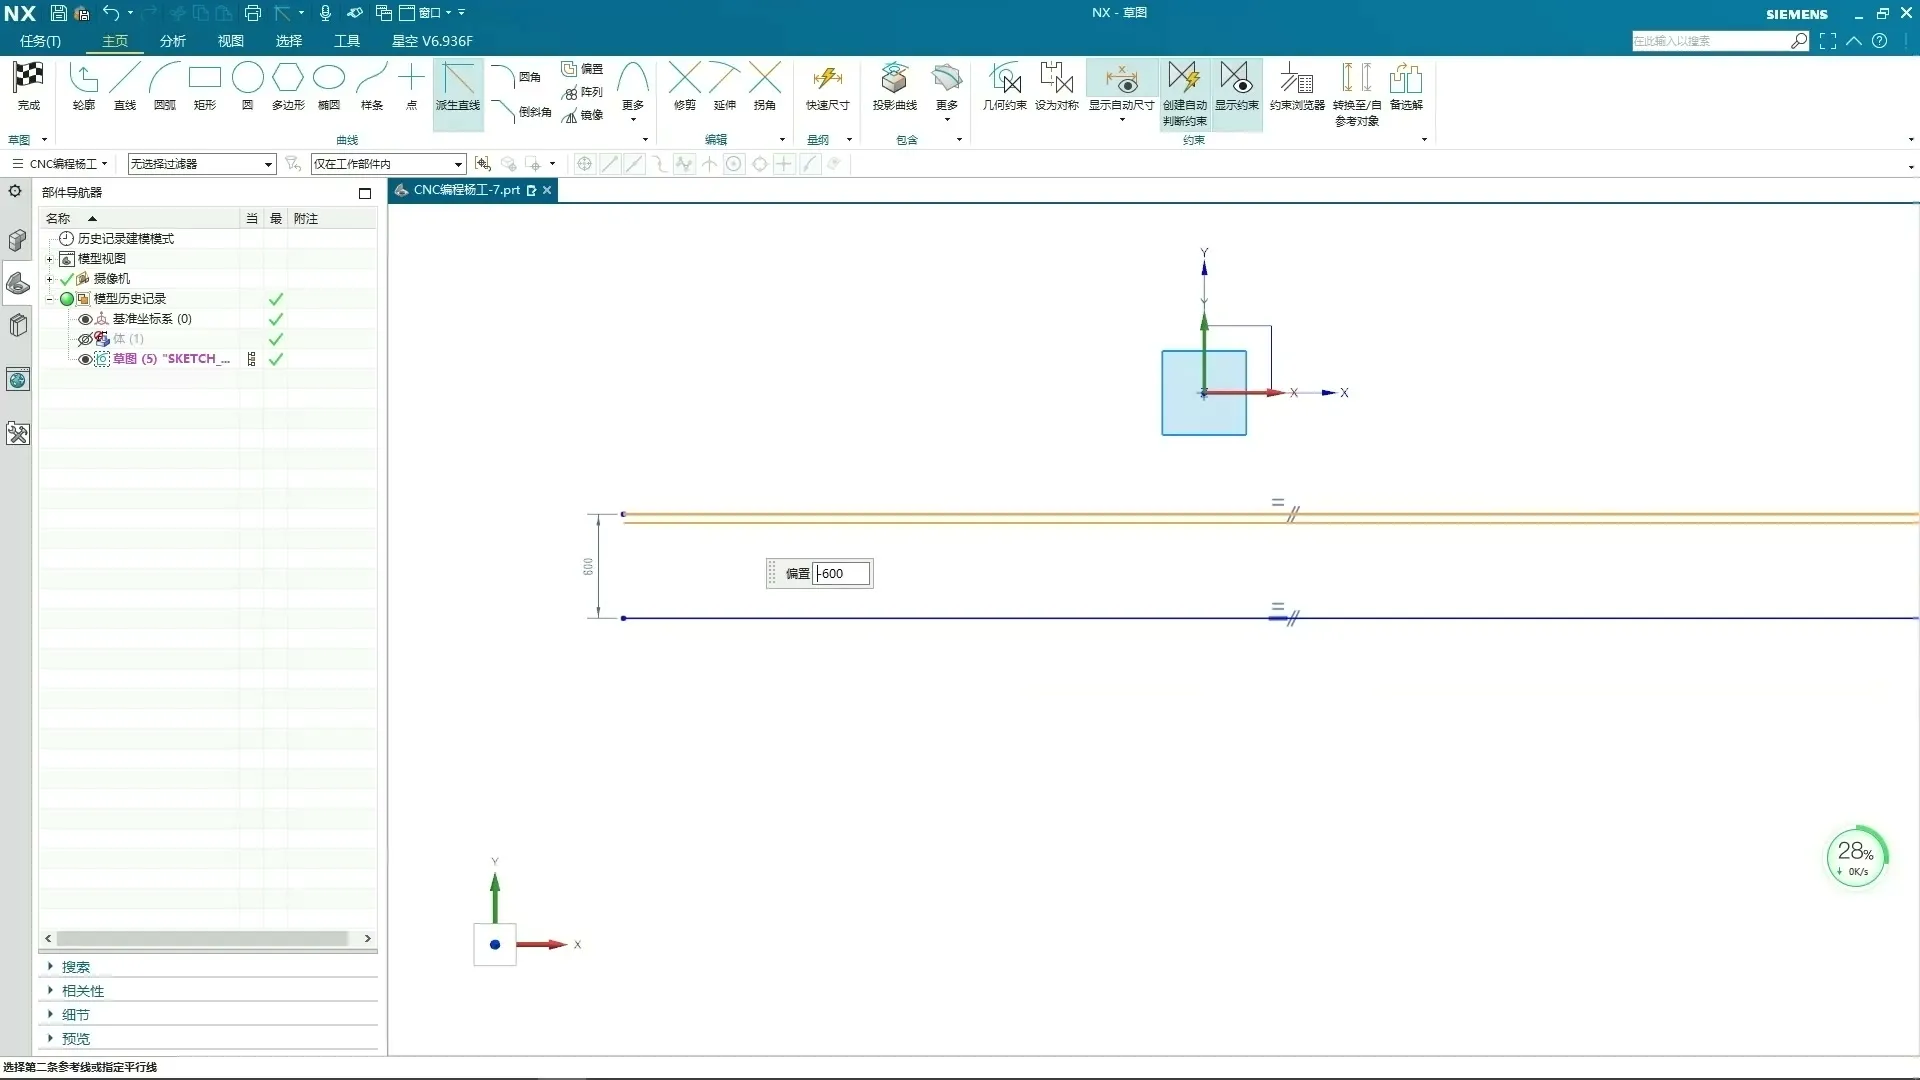Toggle visibility of datum coordinate system
This screenshot has height=1080, width=1920.
(x=85, y=319)
